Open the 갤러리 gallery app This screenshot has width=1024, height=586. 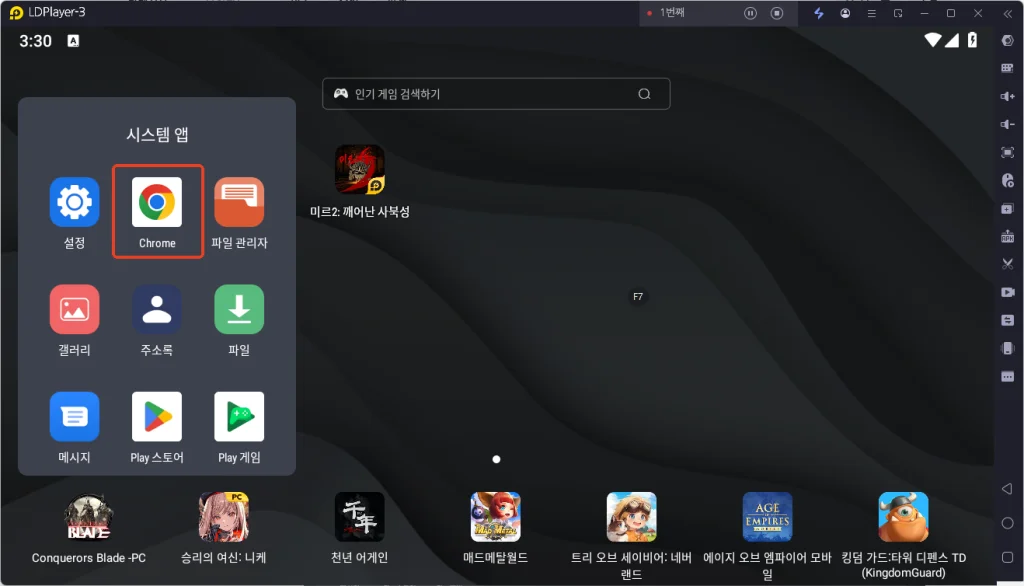pos(74,309)
